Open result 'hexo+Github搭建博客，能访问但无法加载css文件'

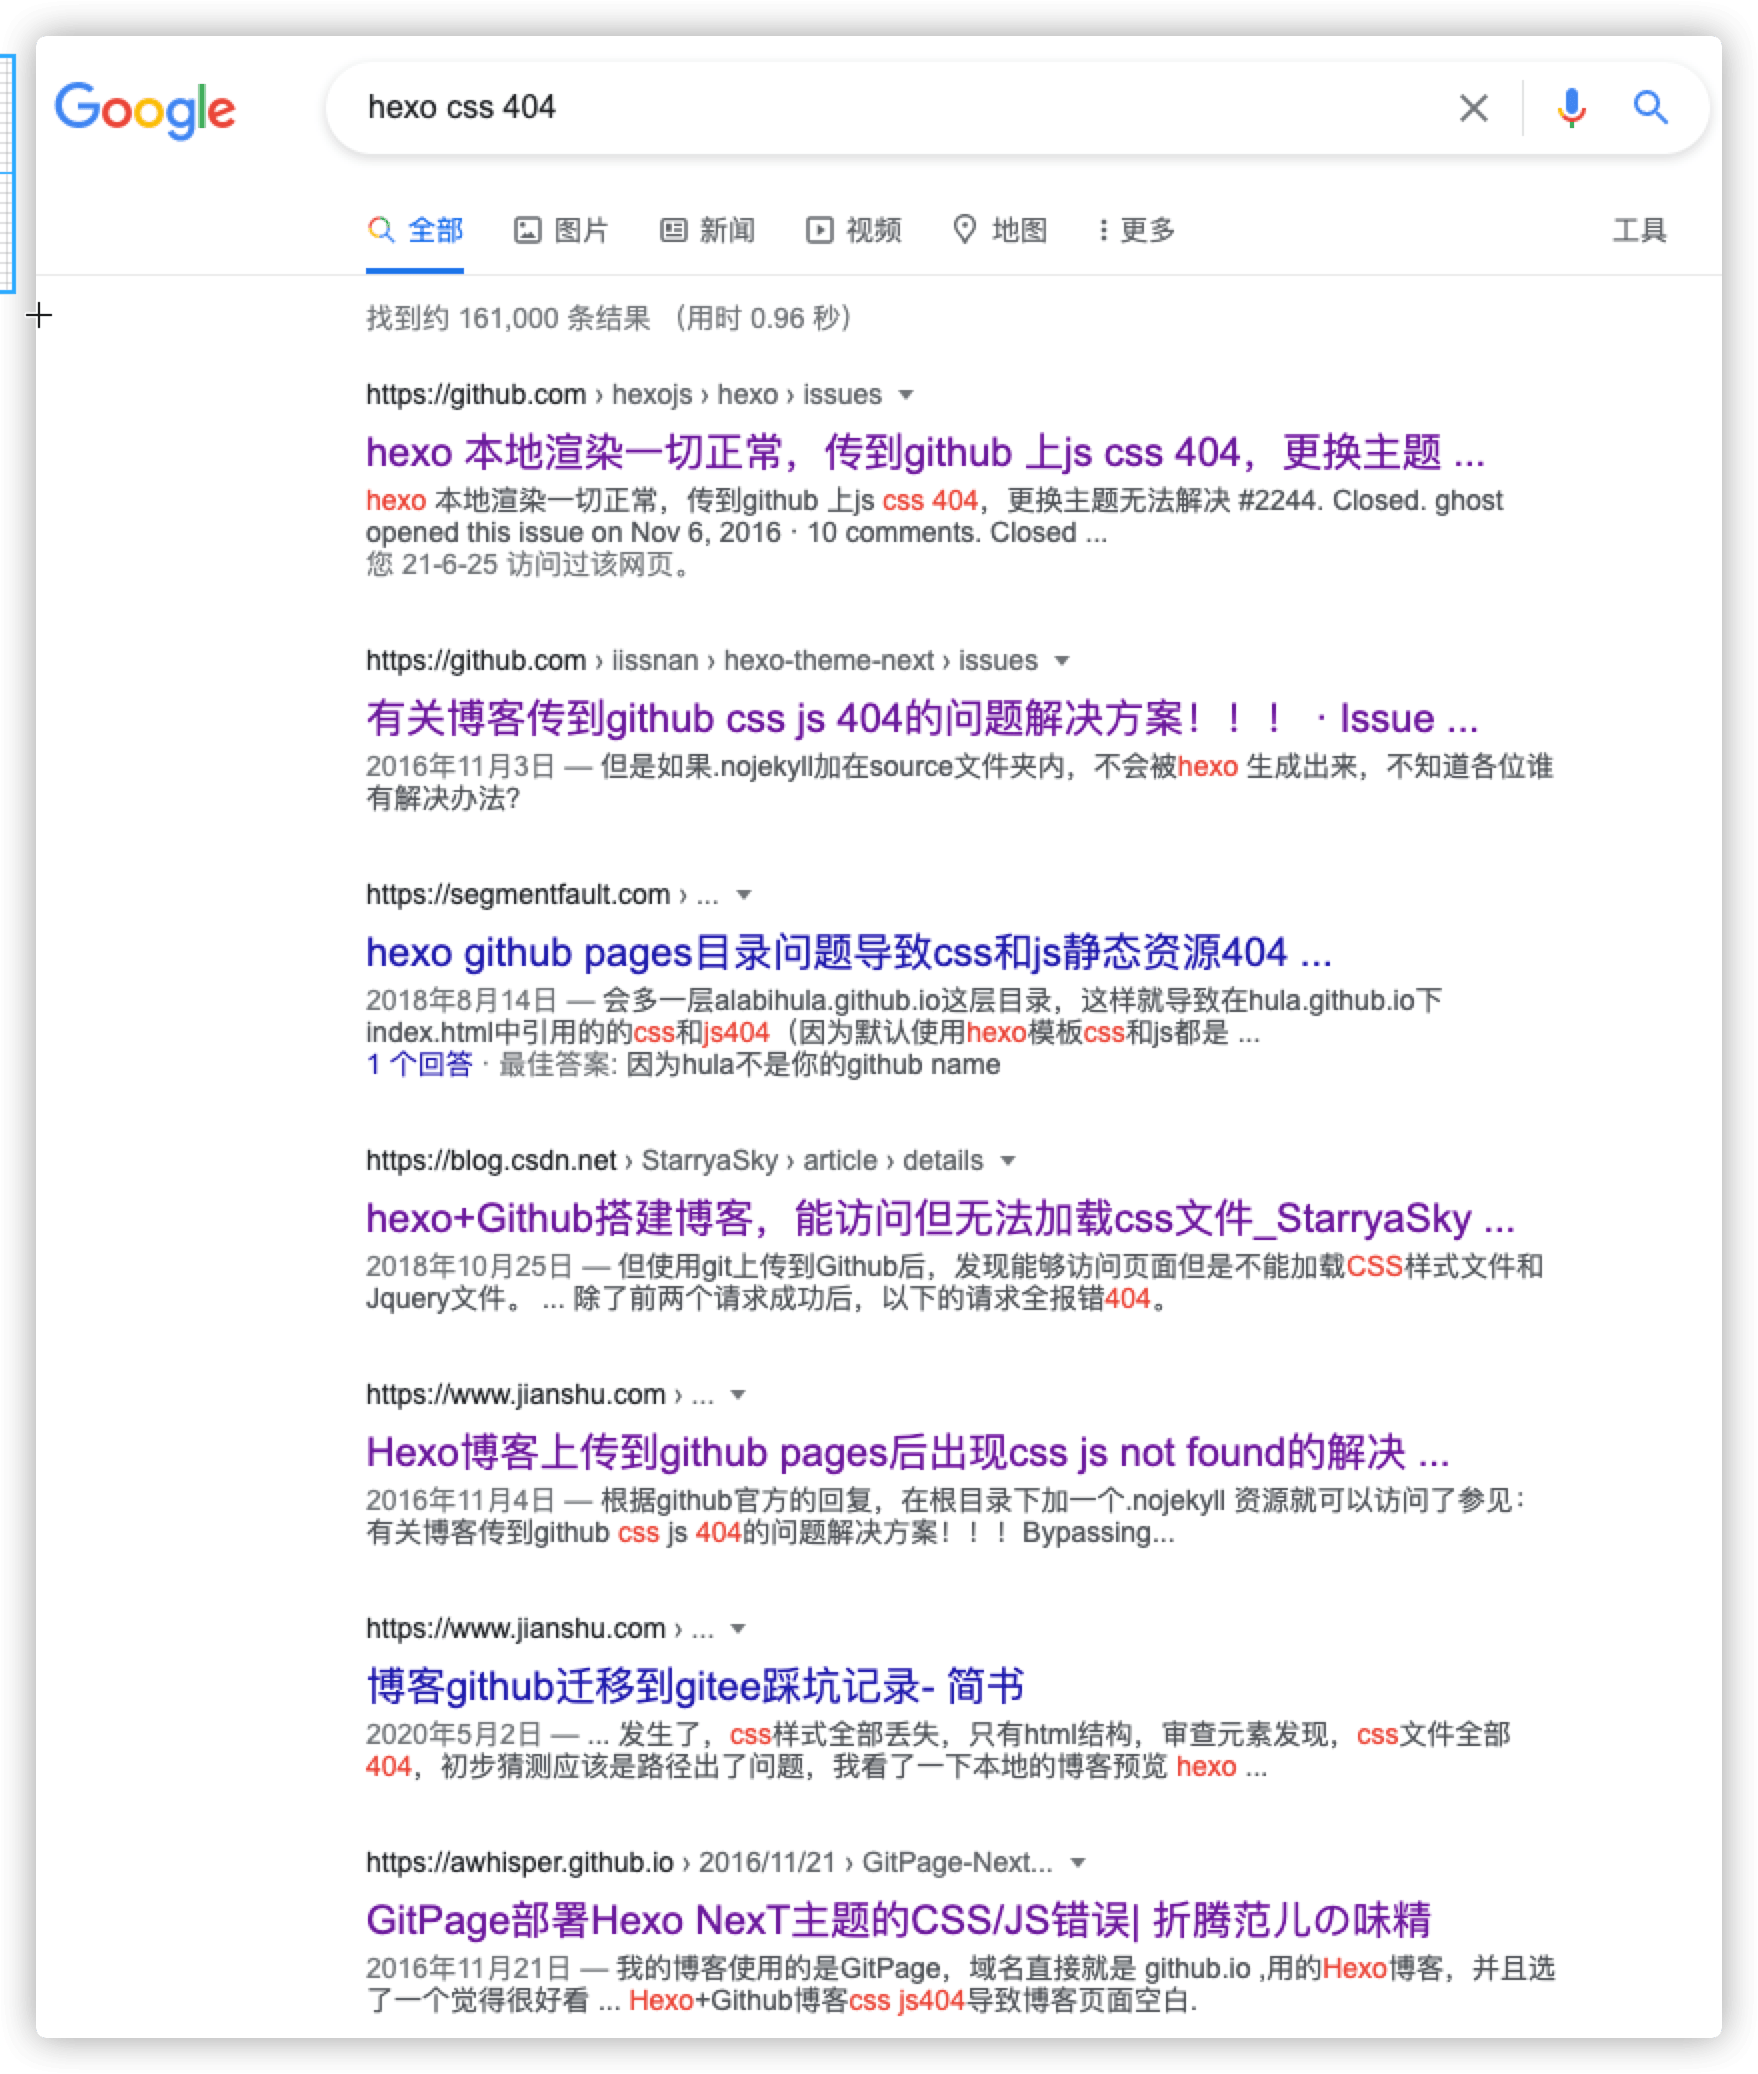(x=940, y=1219)
